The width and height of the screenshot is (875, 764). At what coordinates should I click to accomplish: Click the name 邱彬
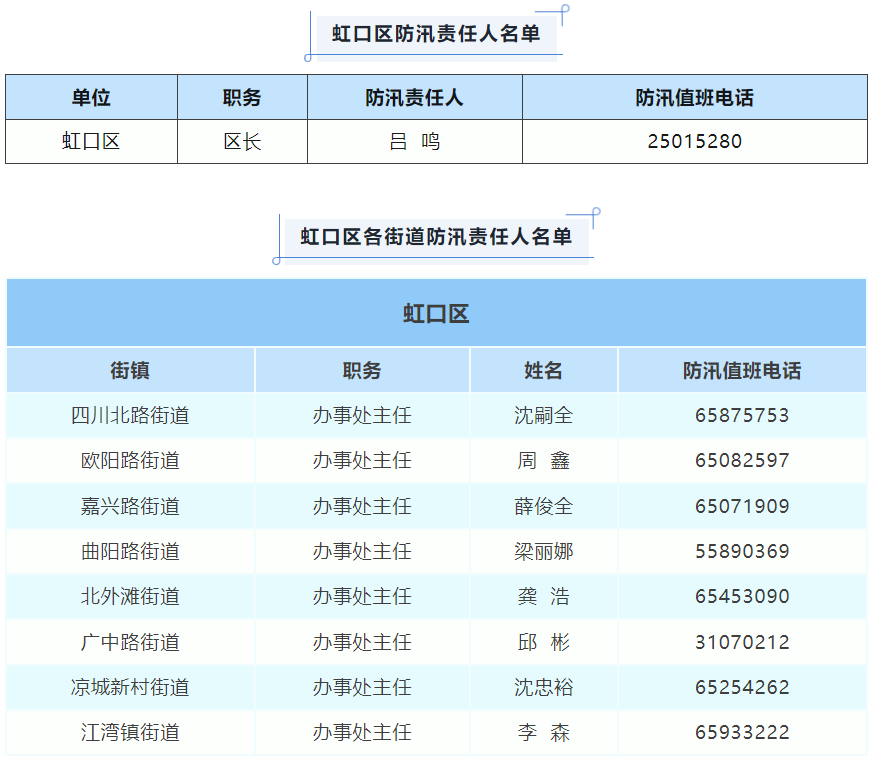[x=543, y=642]
